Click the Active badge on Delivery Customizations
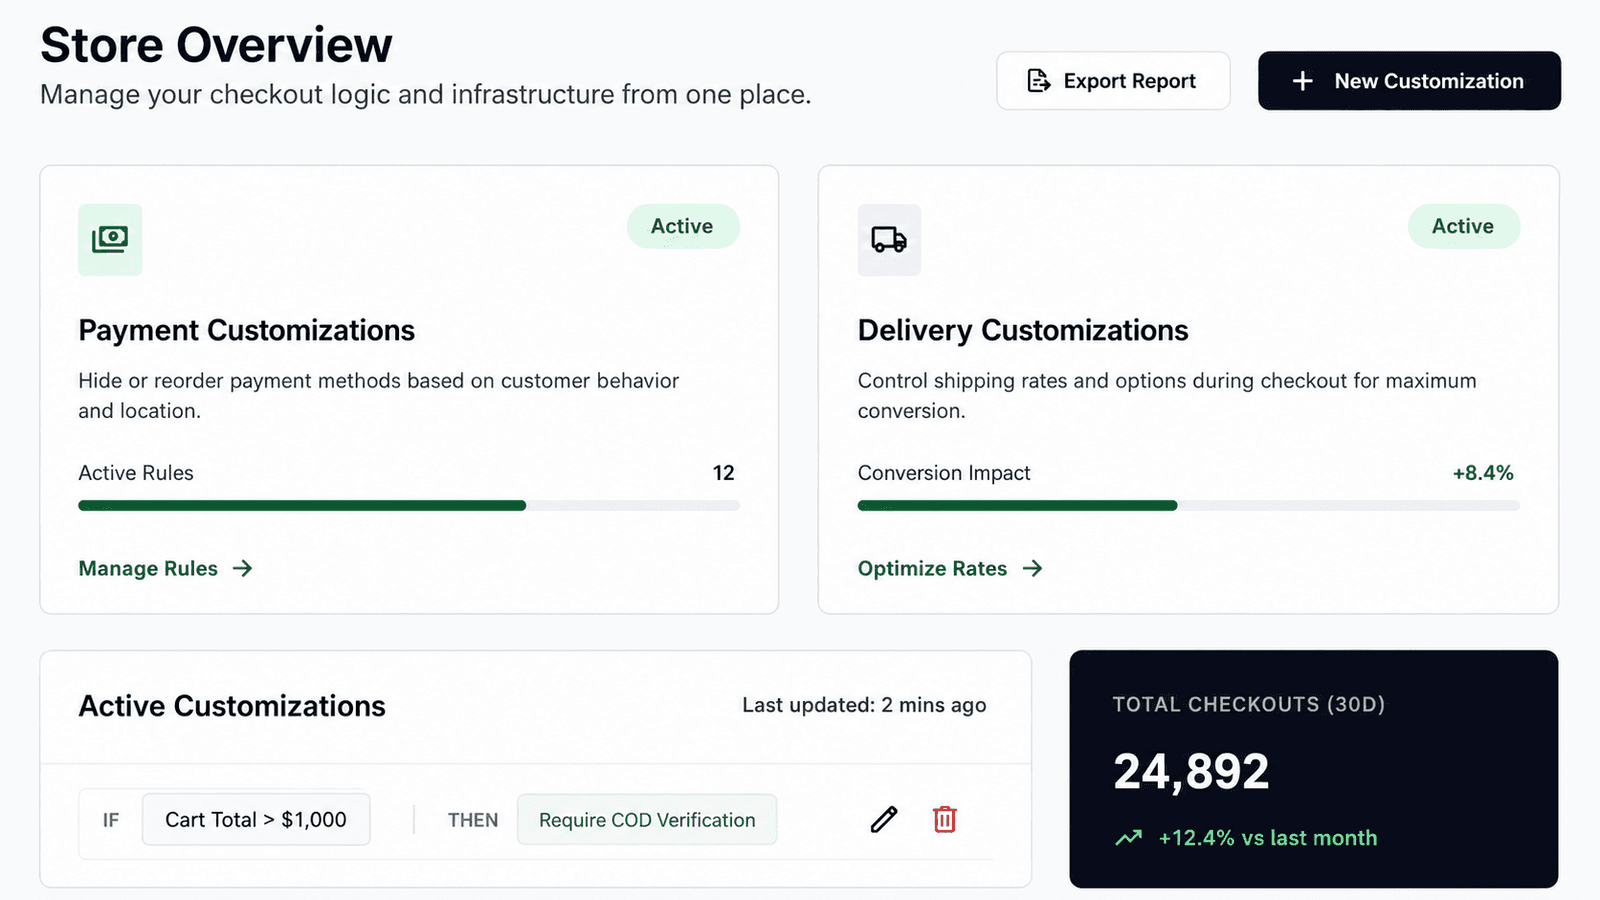Image resolution: width=1600 pixels, height=900 pixels. [x=1464, y=226]
